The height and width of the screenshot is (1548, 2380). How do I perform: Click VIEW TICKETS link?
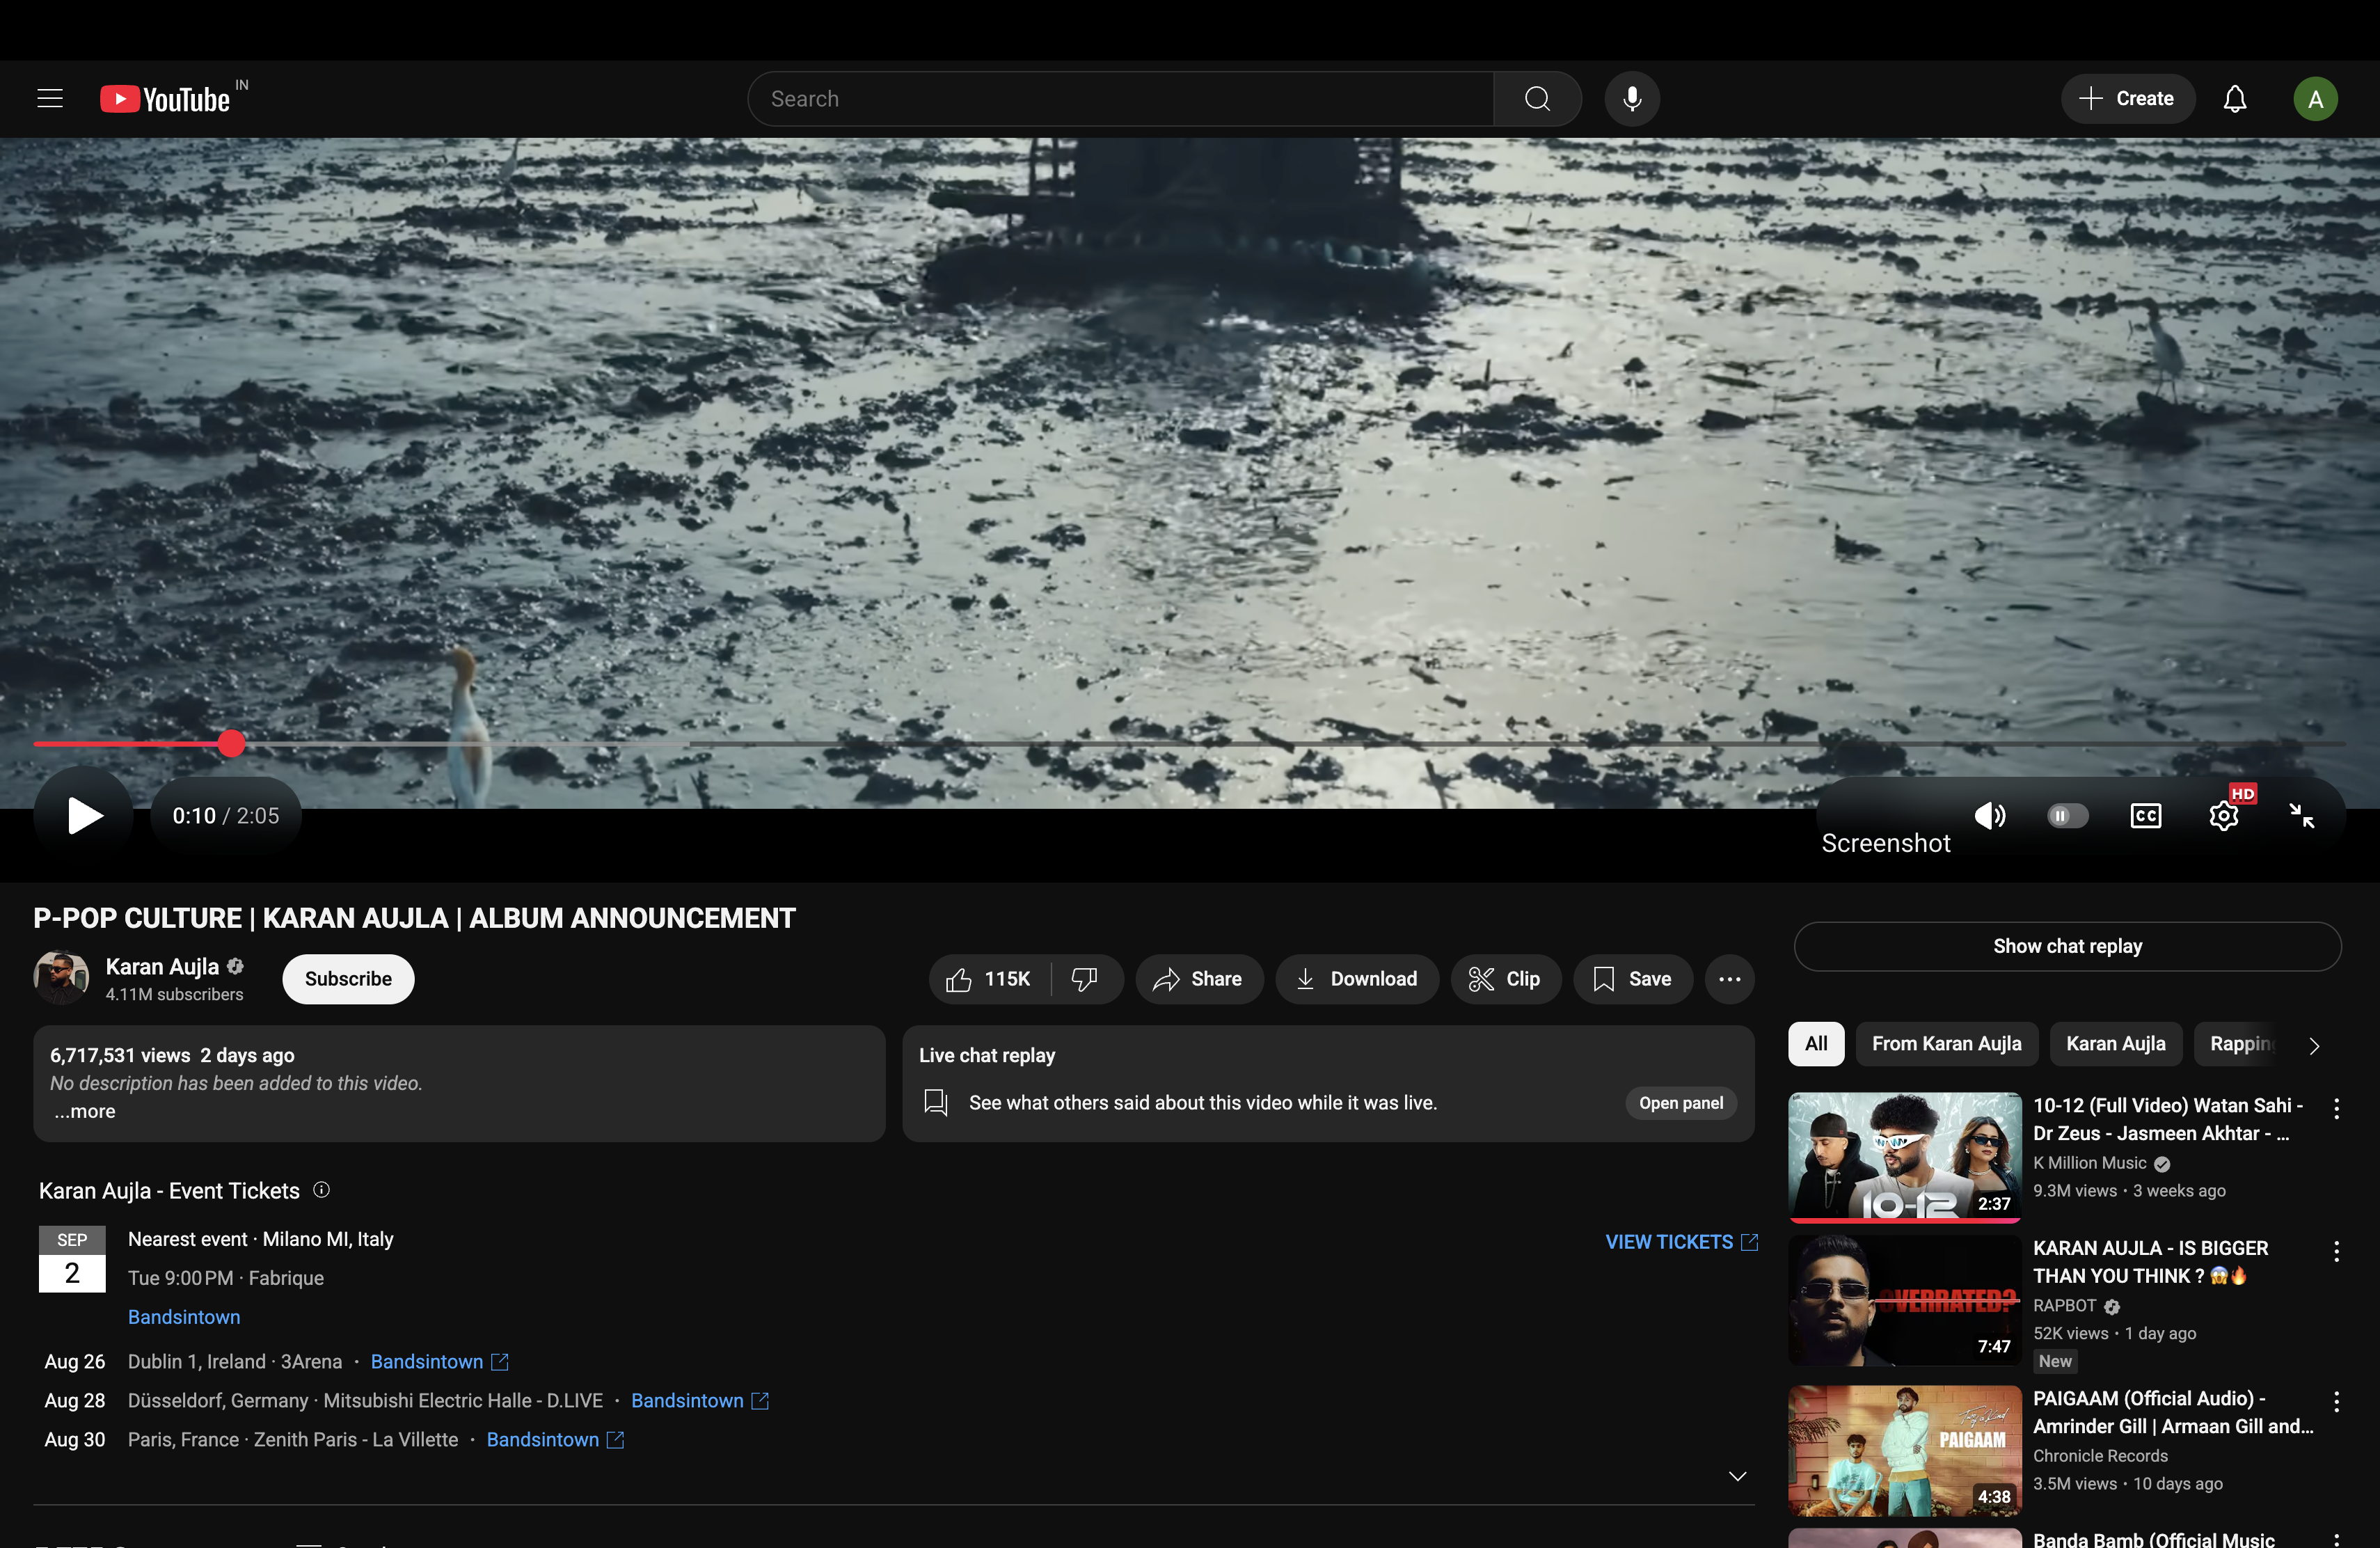[1681, 1242]
